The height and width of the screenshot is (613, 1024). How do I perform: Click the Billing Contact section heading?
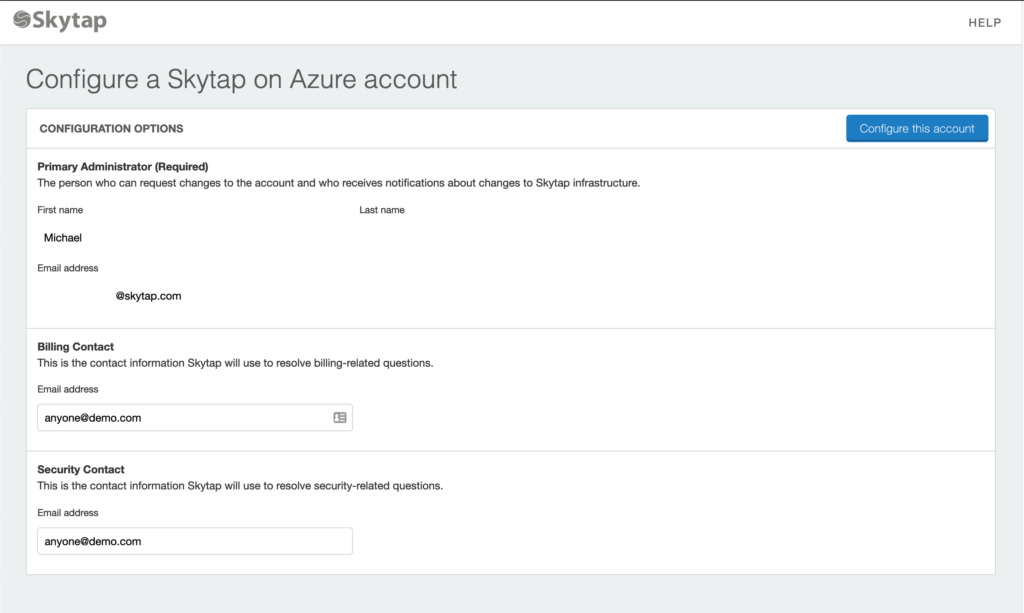pyautogui.click(x=75, y=347)
